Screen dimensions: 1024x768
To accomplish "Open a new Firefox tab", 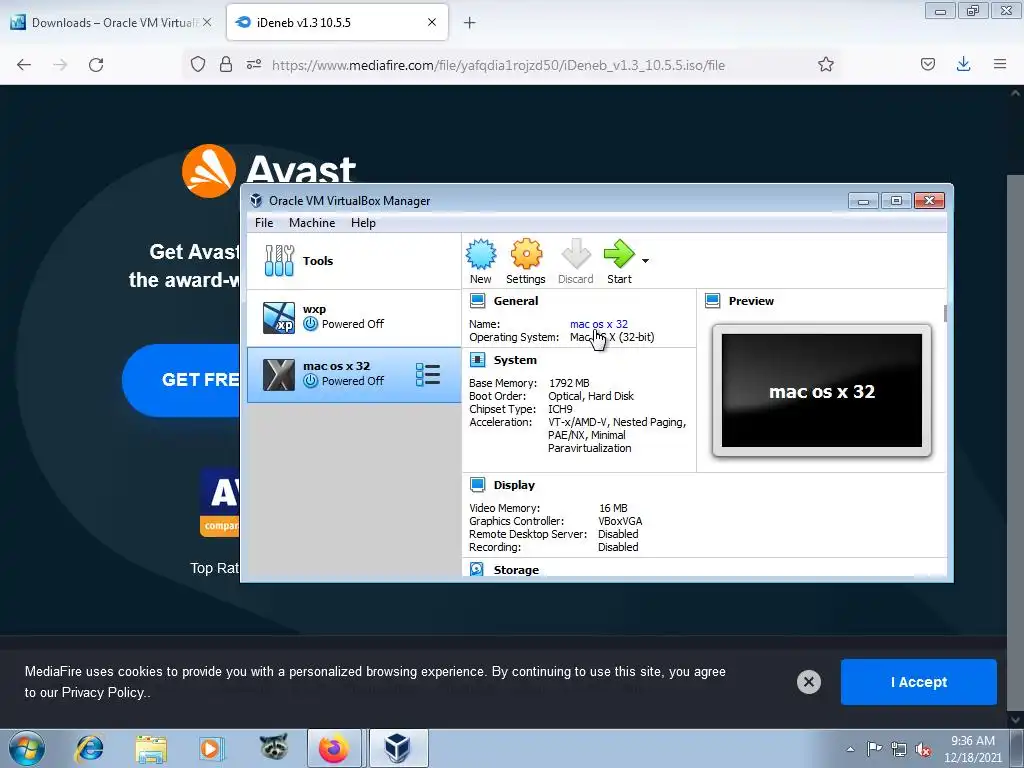I will point(469,23).
